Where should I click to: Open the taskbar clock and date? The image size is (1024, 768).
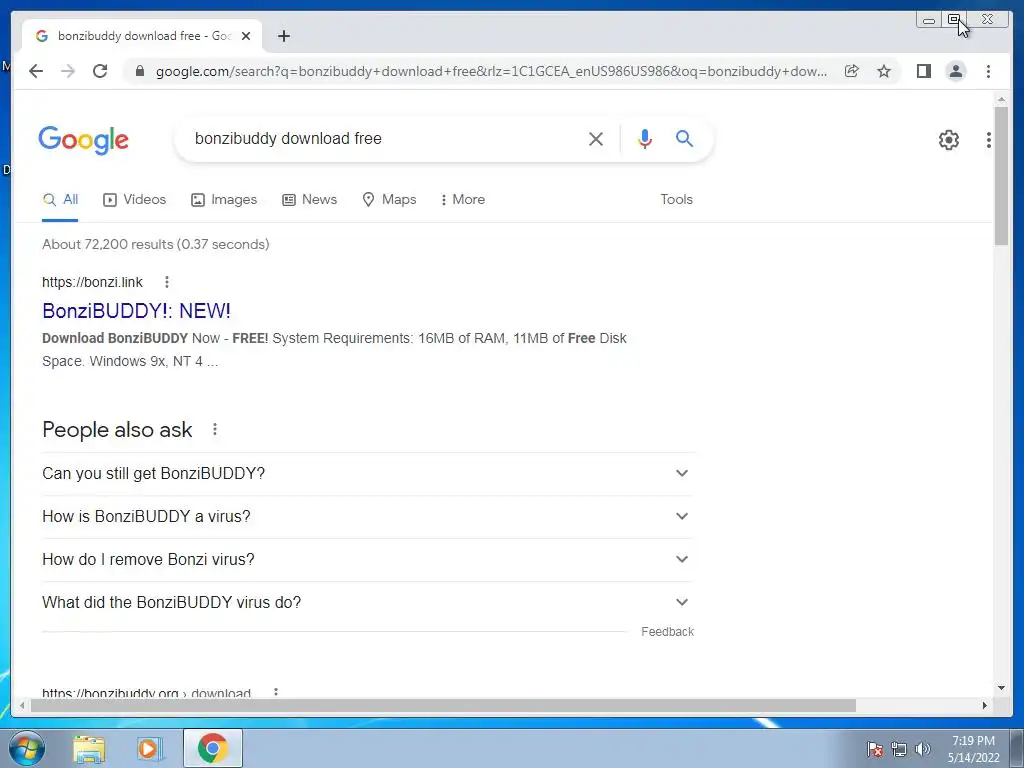tap(973, 749)
